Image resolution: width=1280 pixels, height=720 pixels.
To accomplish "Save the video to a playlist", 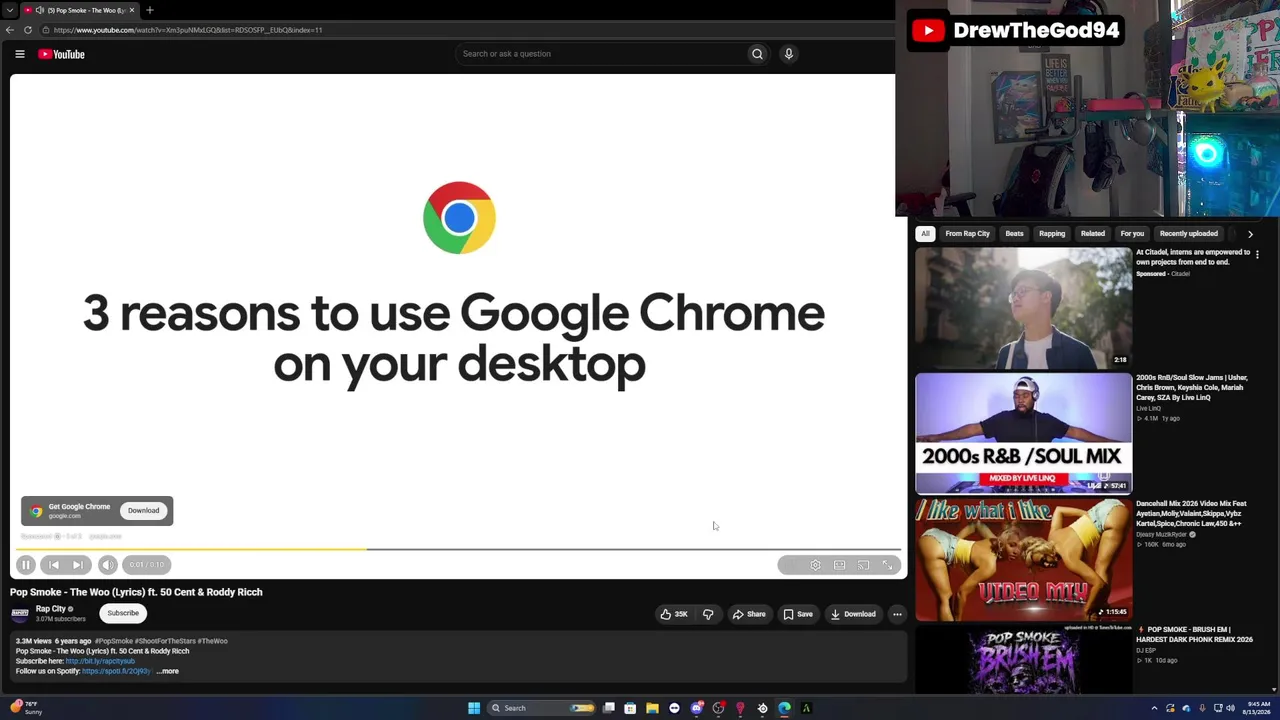I will coord(798,614).
